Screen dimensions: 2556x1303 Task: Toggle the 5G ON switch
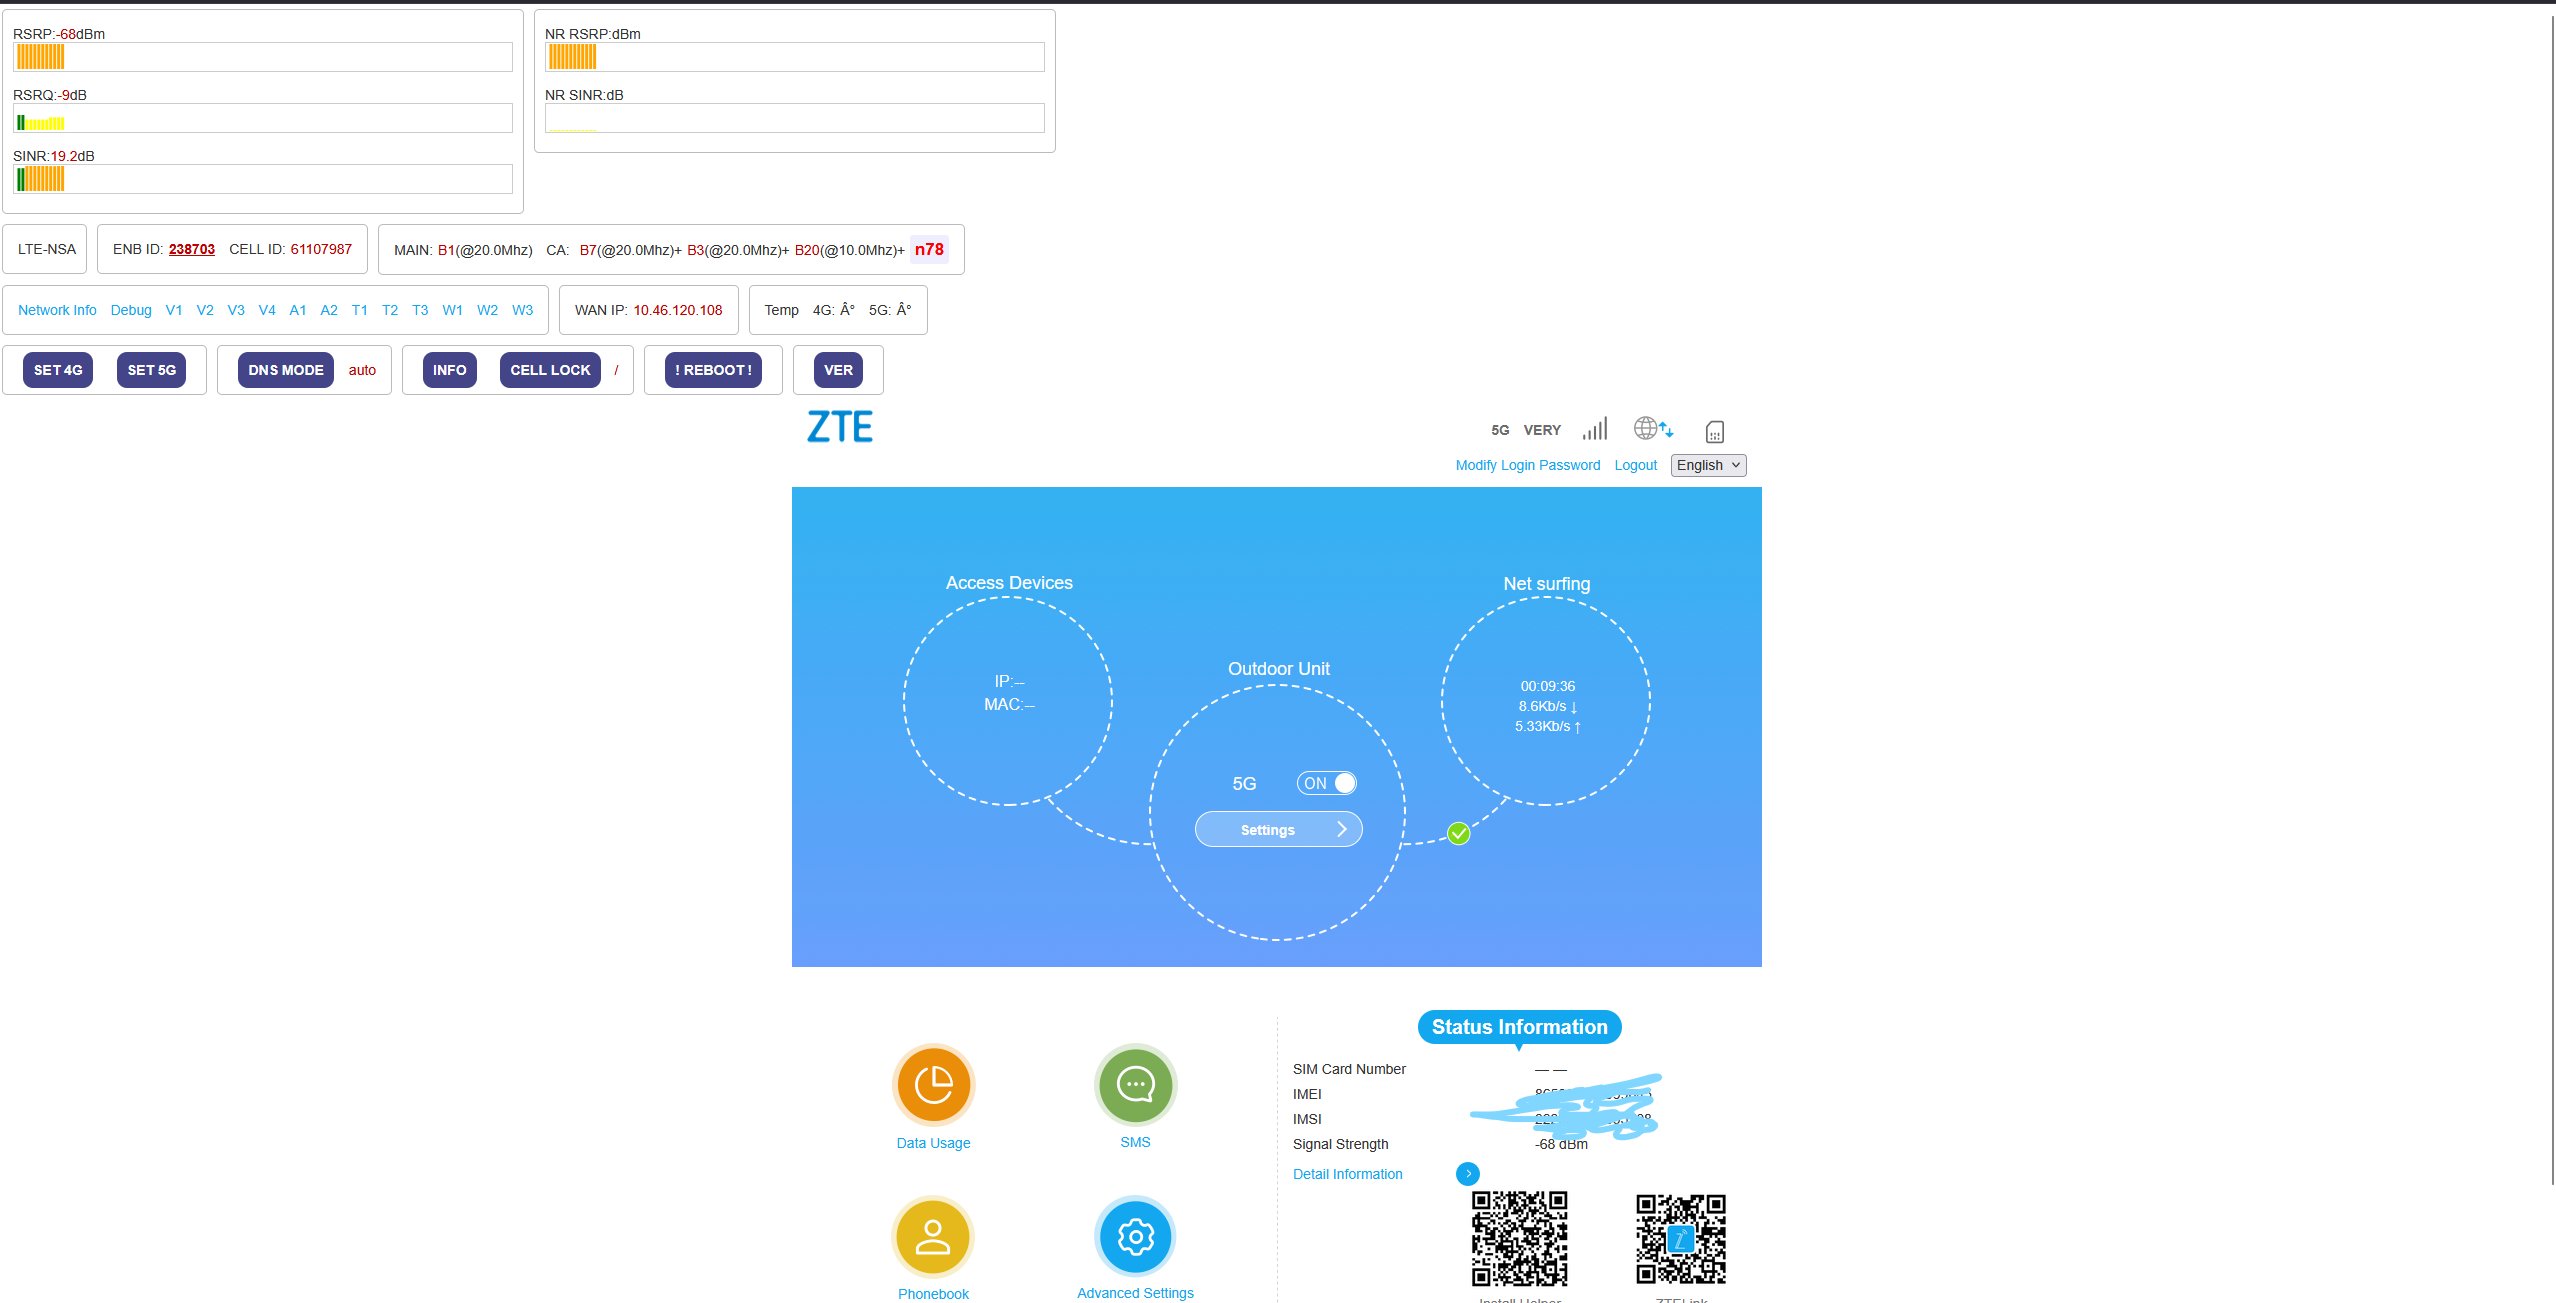1327,783
